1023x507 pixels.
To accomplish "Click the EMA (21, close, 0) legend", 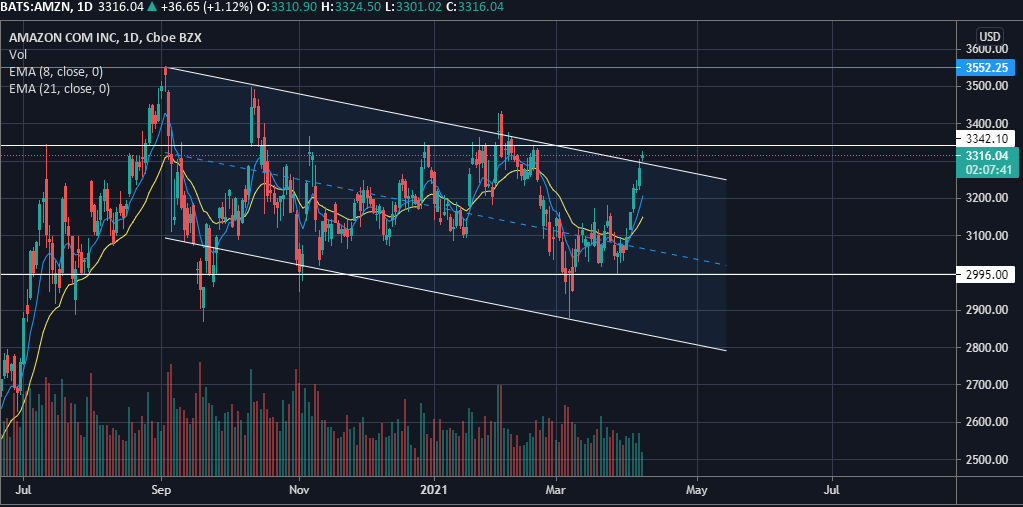I will point(59,89).
